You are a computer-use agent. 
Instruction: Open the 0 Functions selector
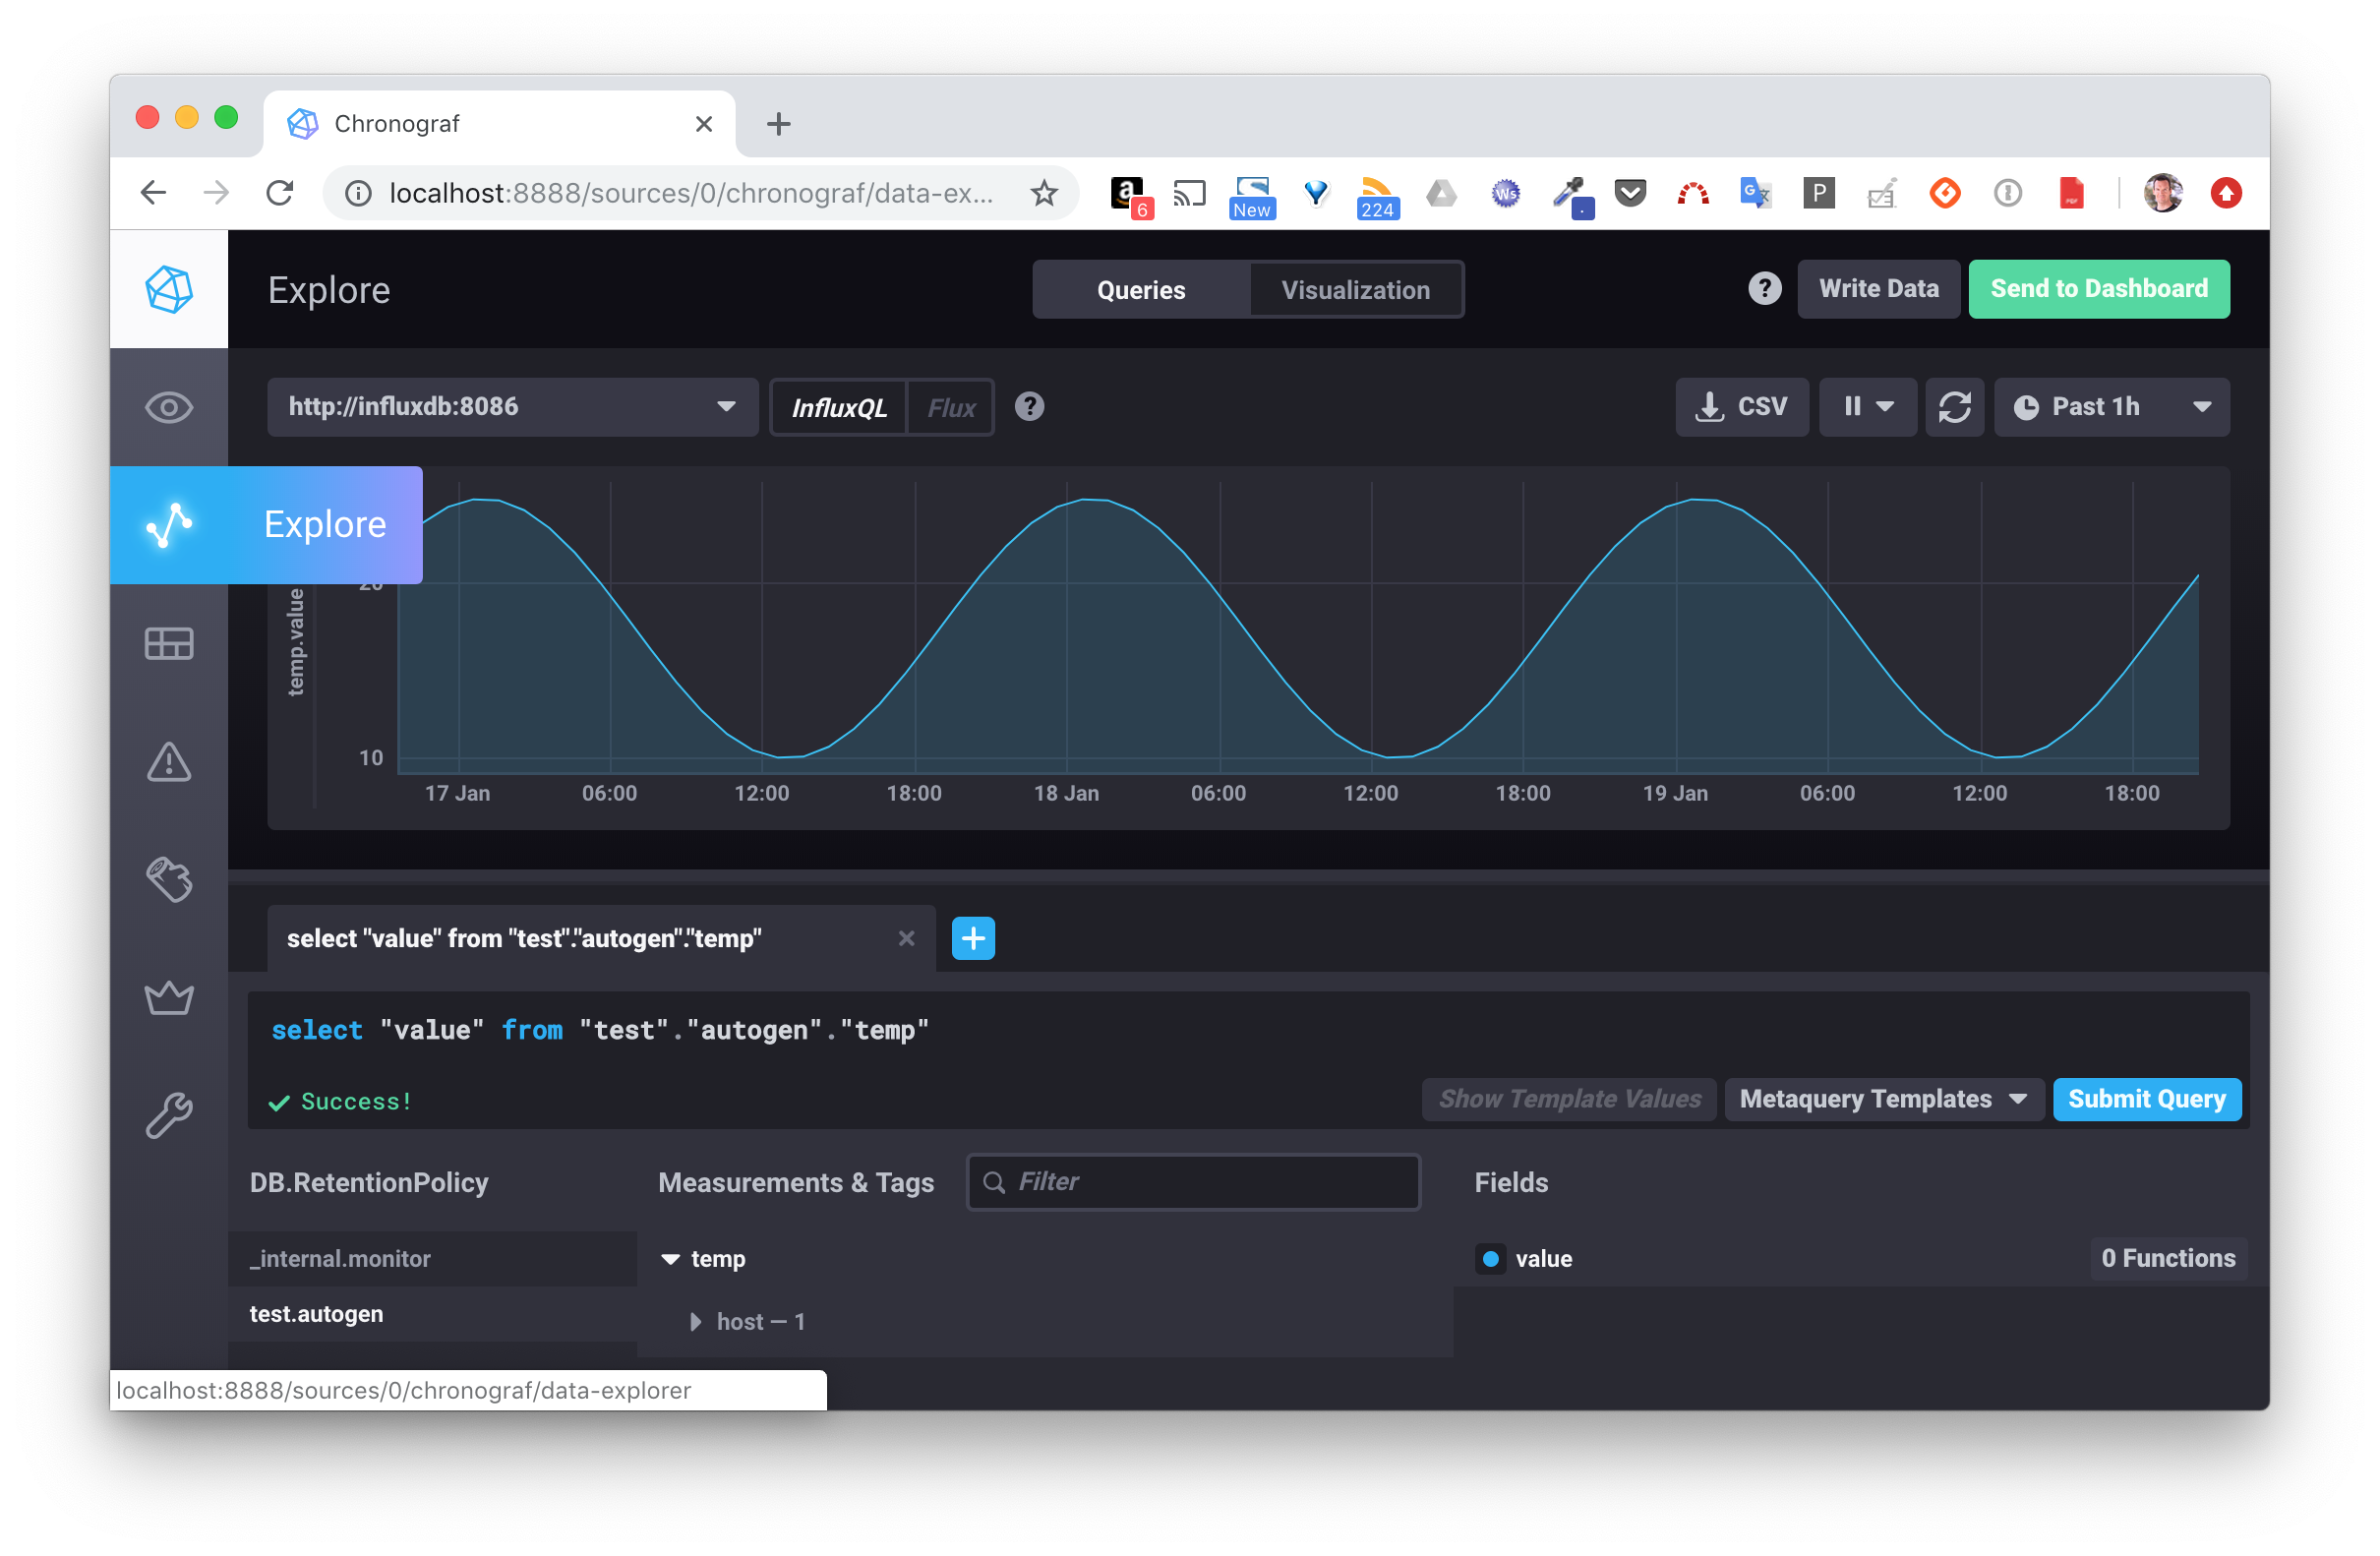point(2169,1259)
